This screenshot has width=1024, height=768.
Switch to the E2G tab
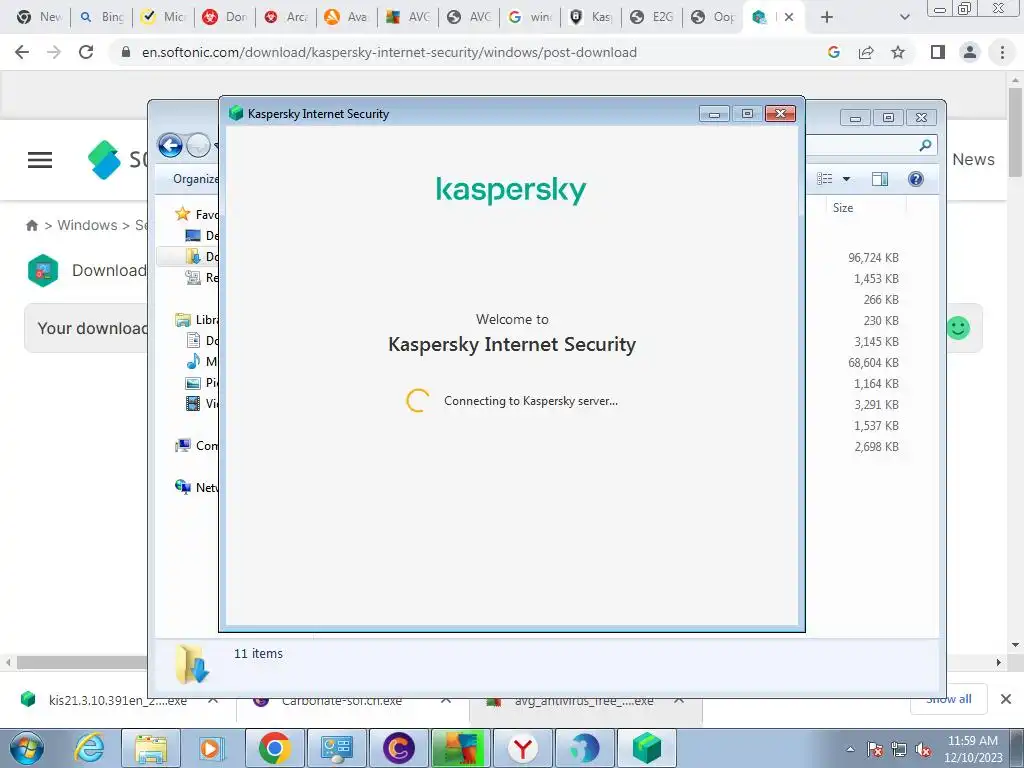coord(652,17)
